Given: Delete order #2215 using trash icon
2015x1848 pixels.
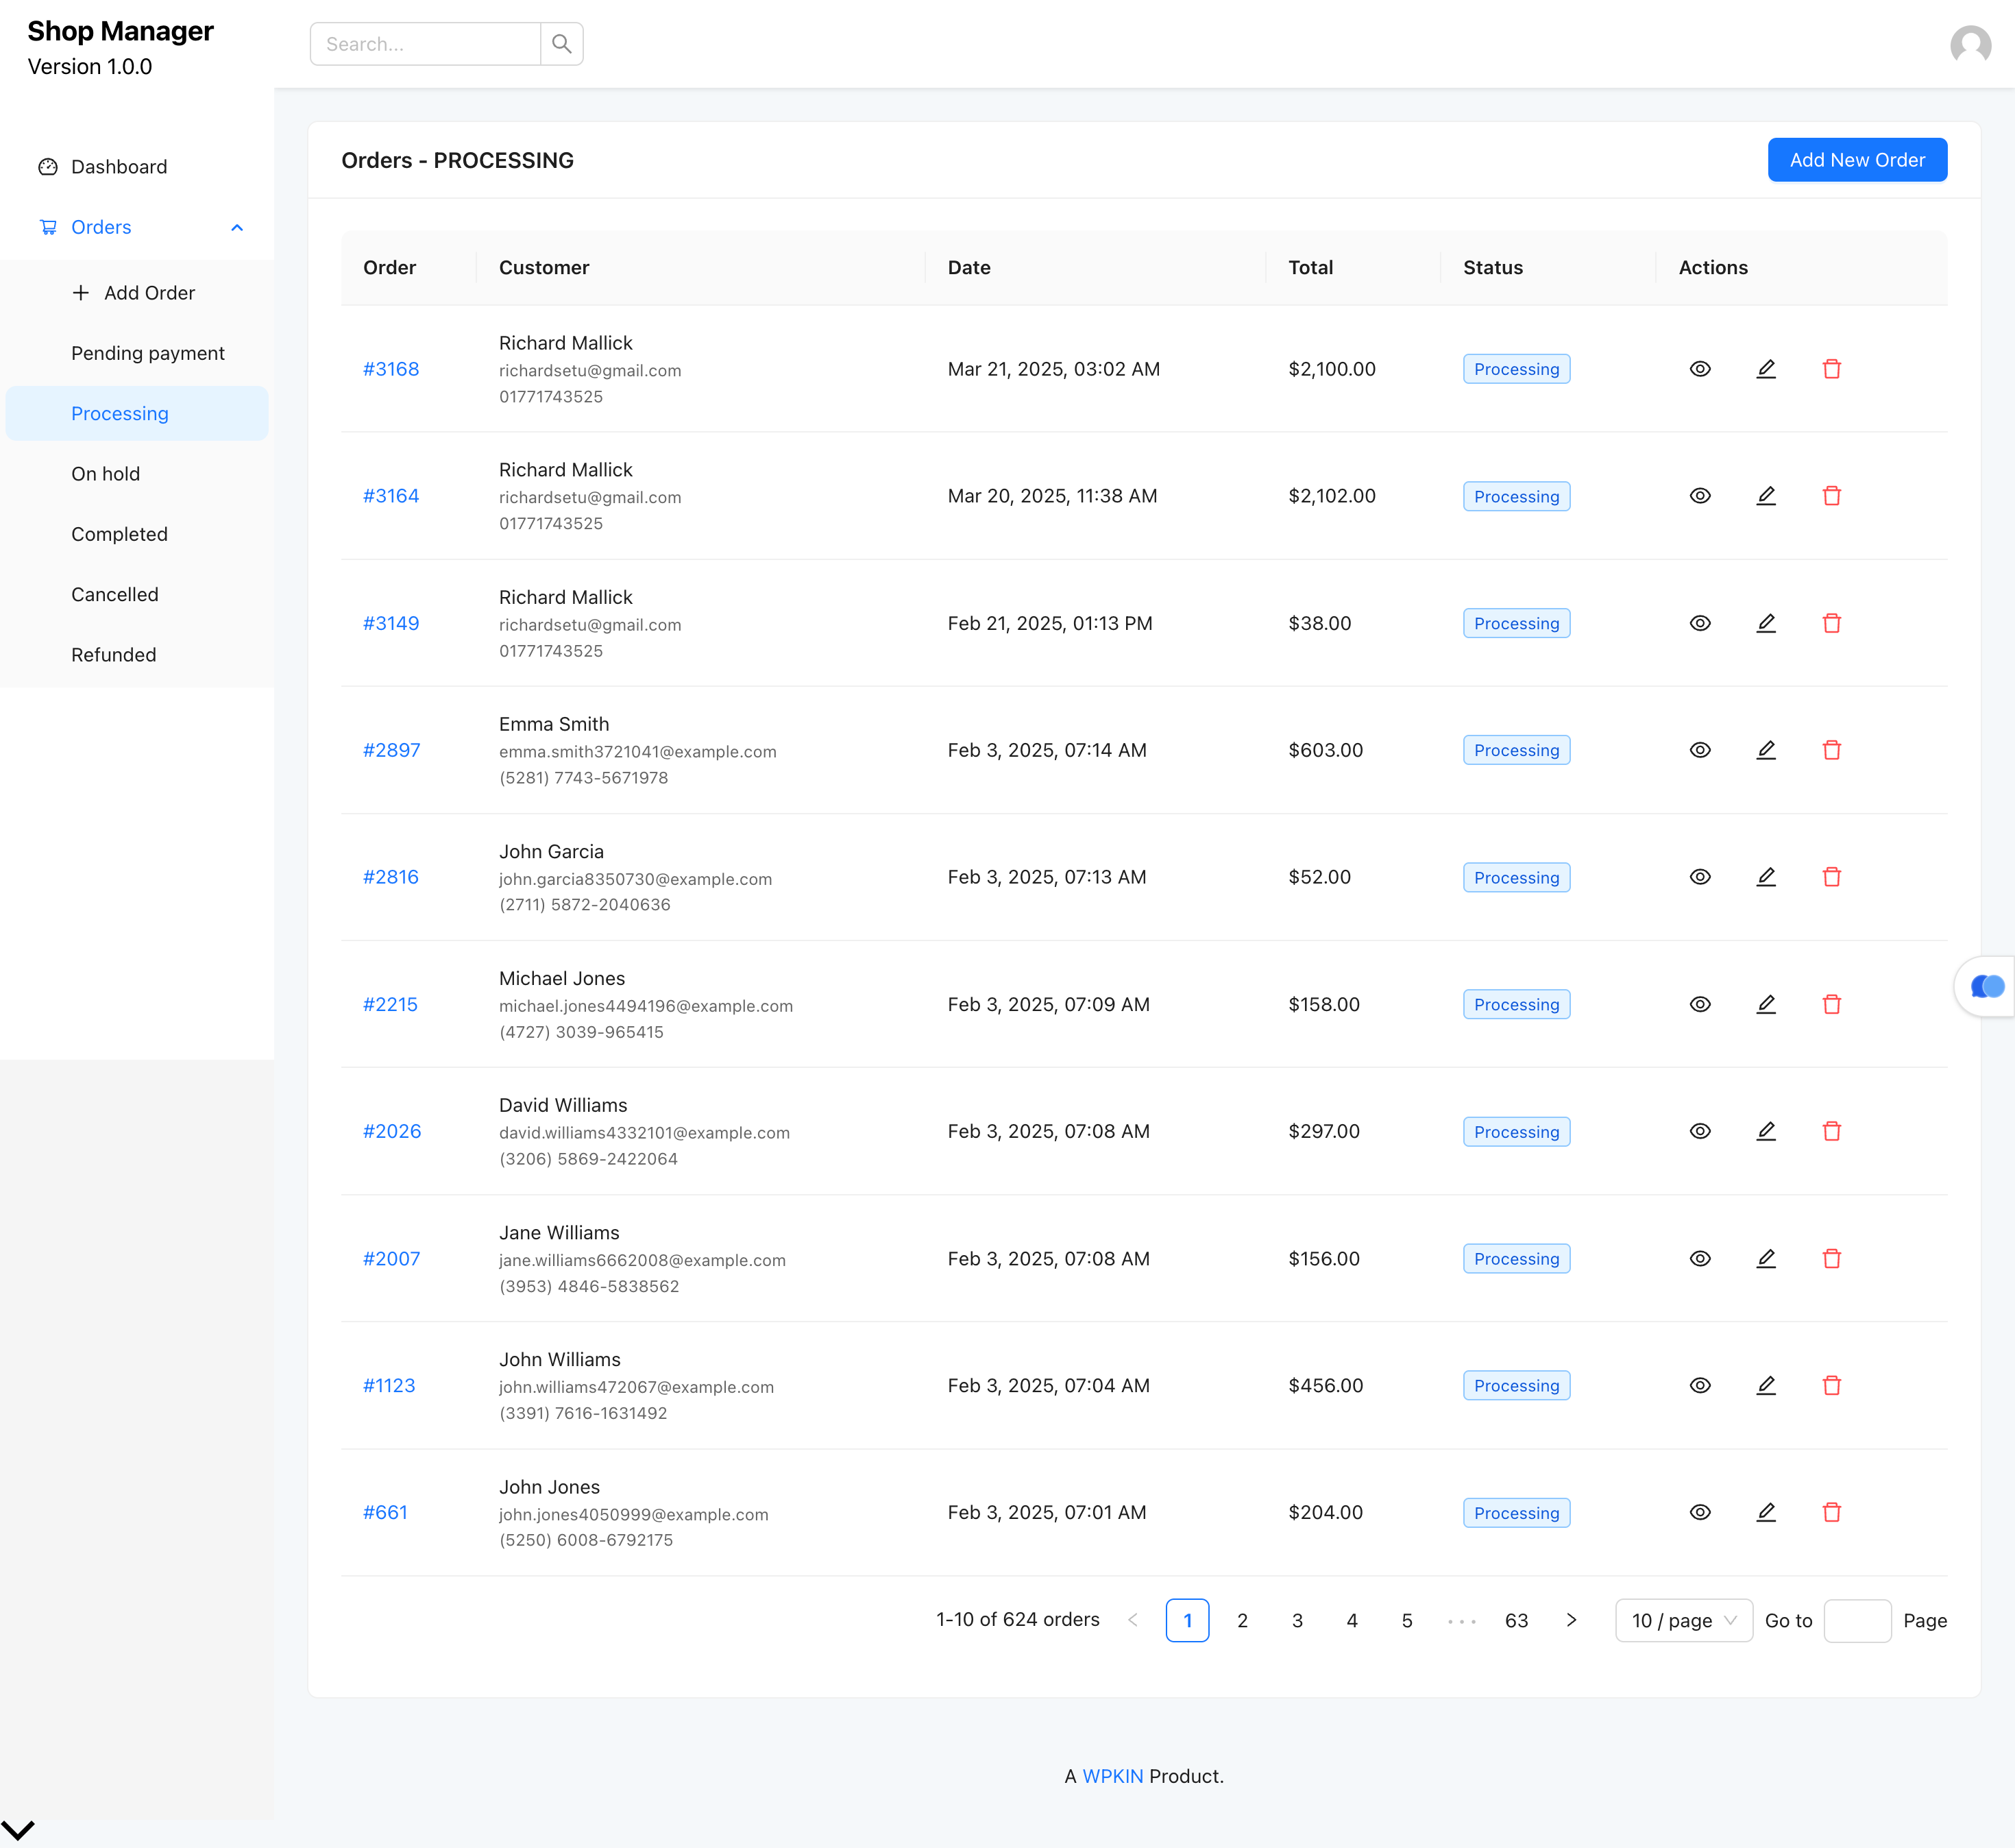Looking at the screenshot, I should (1832, 1004).
